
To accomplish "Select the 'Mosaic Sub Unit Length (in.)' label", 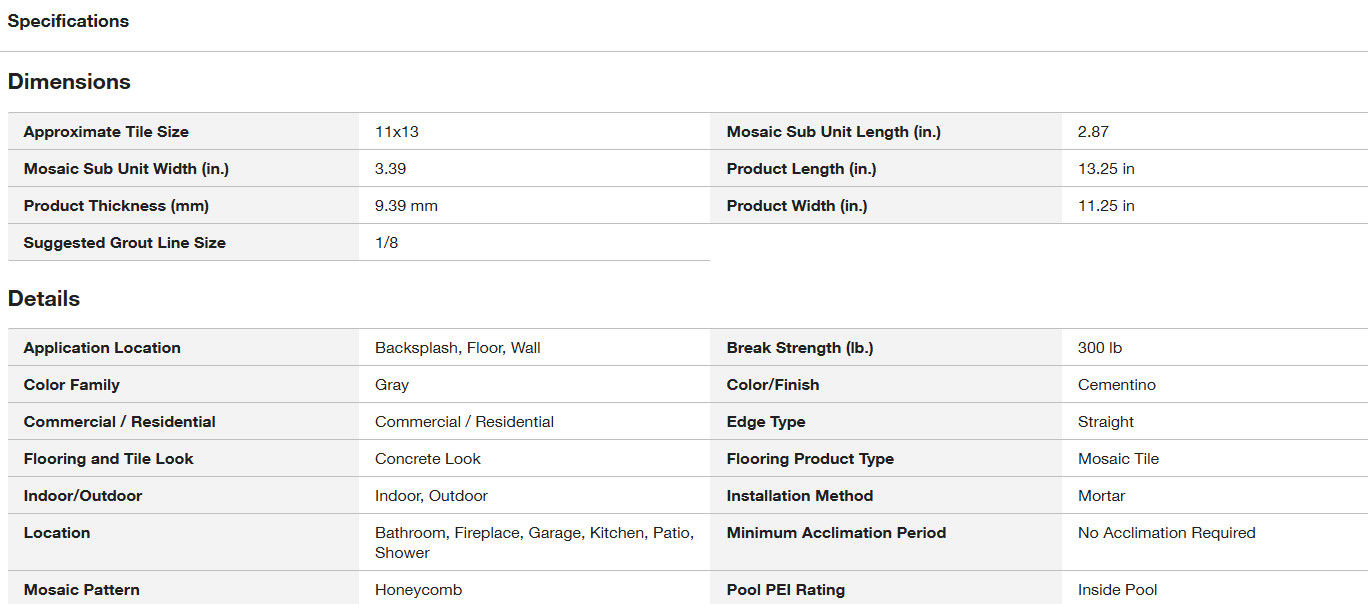I will pyautogui.click(x=834, y=132).
